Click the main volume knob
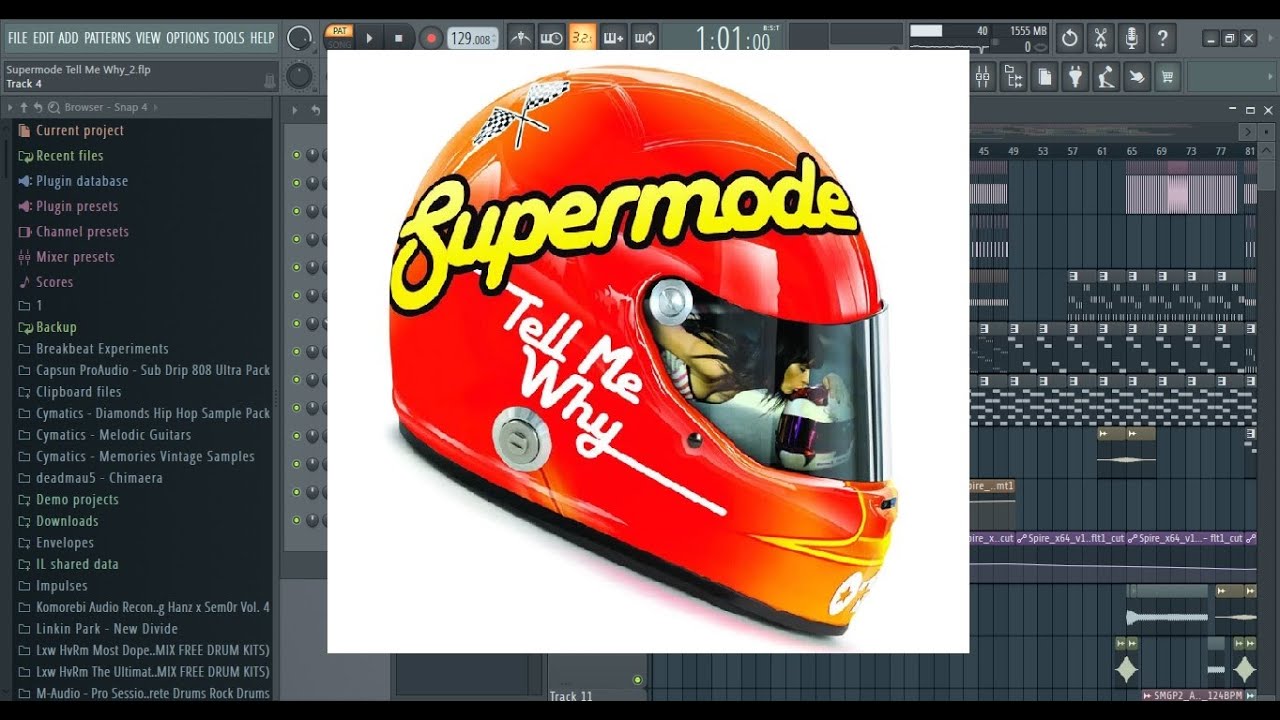Screen dimensions: 1280x720 pos(299,39)
